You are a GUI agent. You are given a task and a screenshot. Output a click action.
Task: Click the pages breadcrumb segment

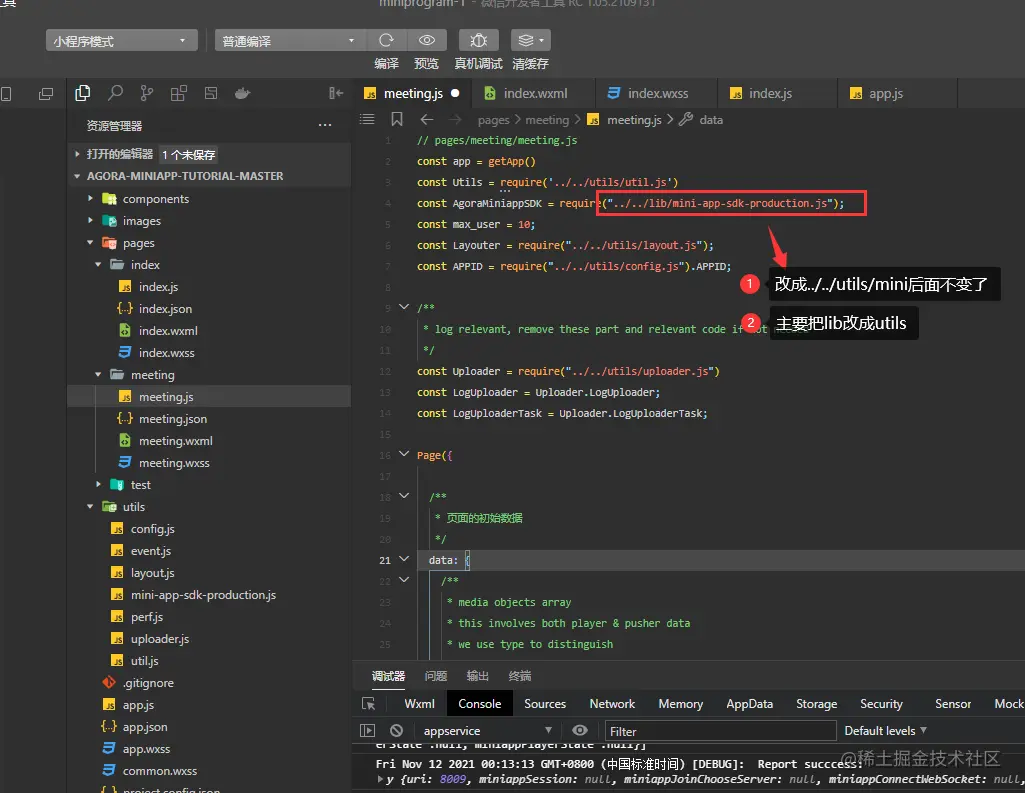tap(493, 120)
